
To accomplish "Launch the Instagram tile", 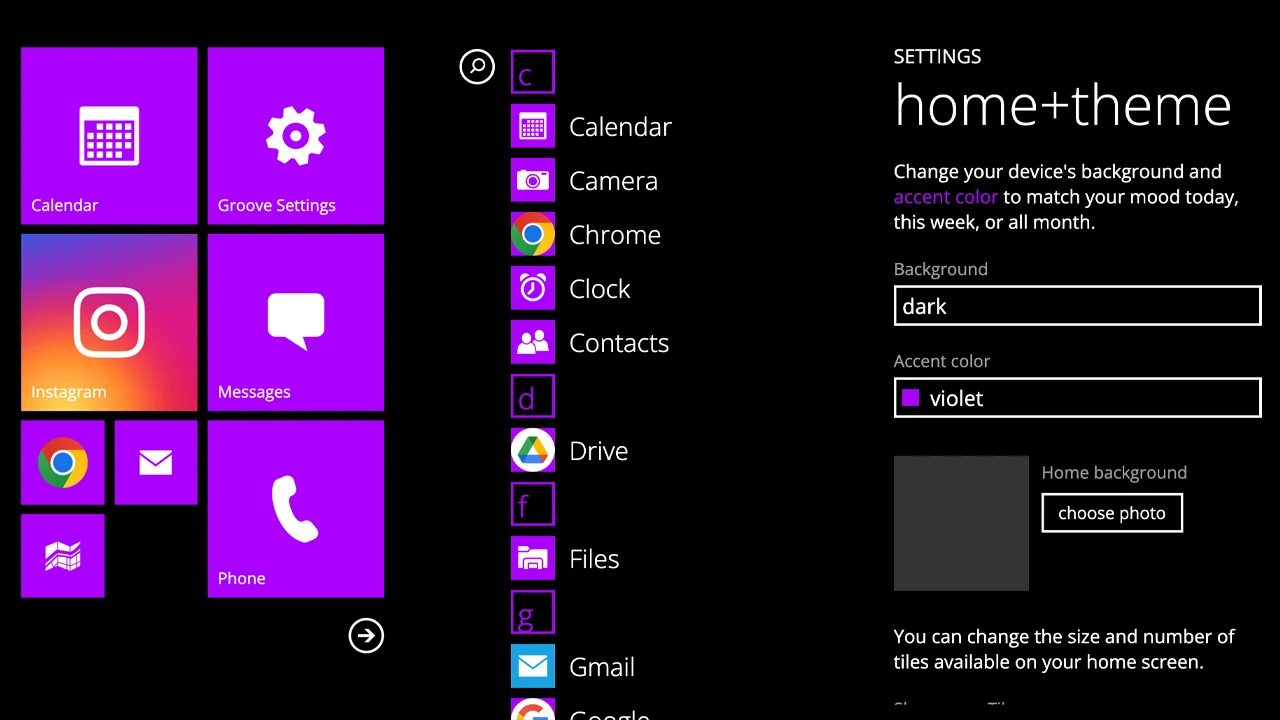I will tap(109, 322).
